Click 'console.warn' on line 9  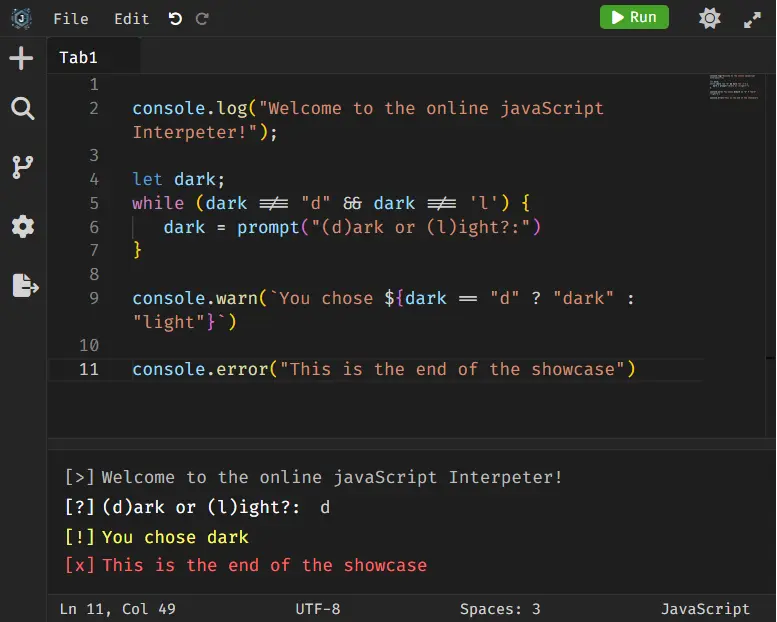[195, 298]
